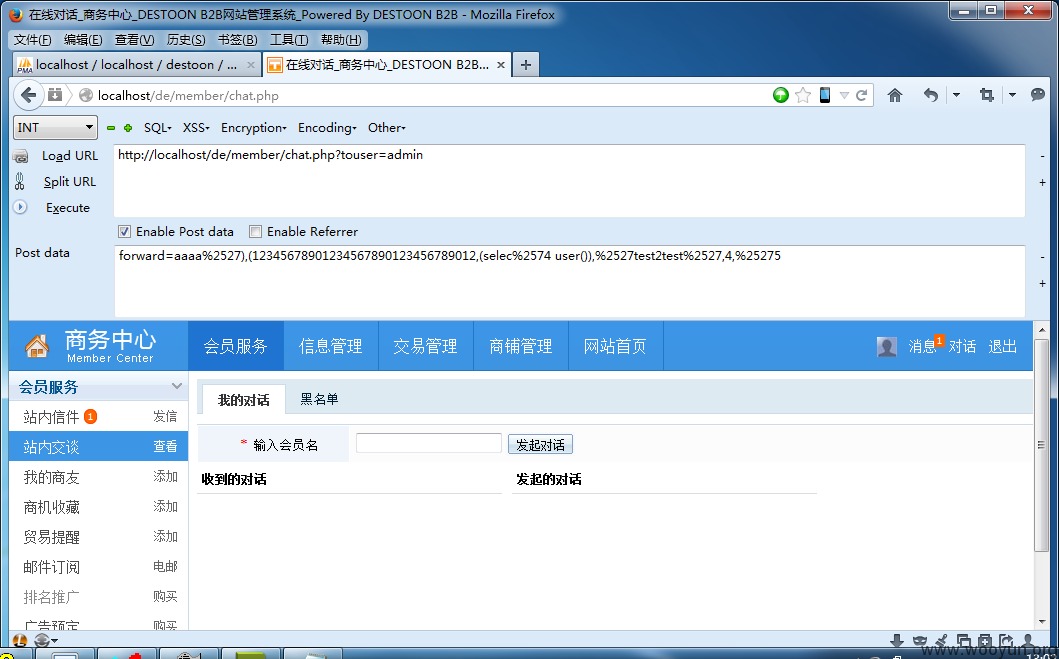1059x659 pixels.
Task: Switch to the 我的对话 tab
Action: click(x=243, y=400)
